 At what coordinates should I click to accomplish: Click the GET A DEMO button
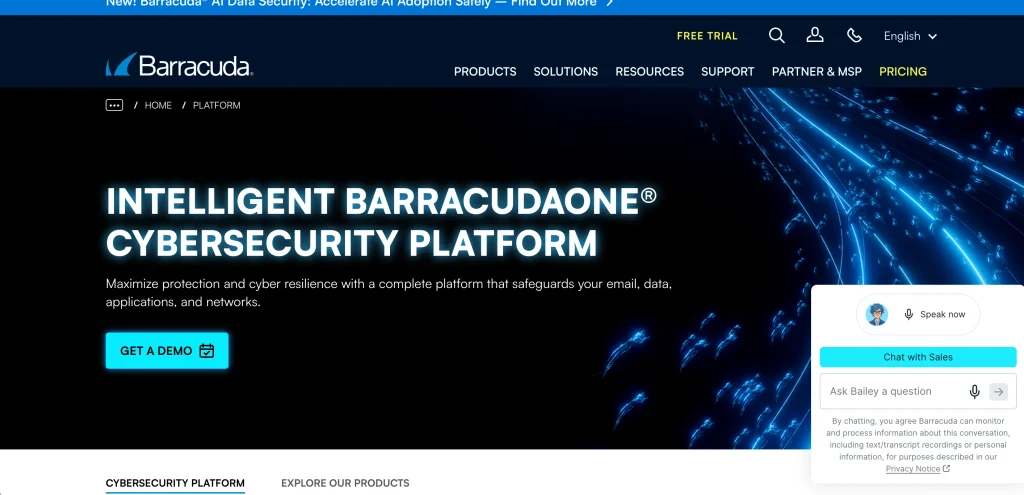167,351
